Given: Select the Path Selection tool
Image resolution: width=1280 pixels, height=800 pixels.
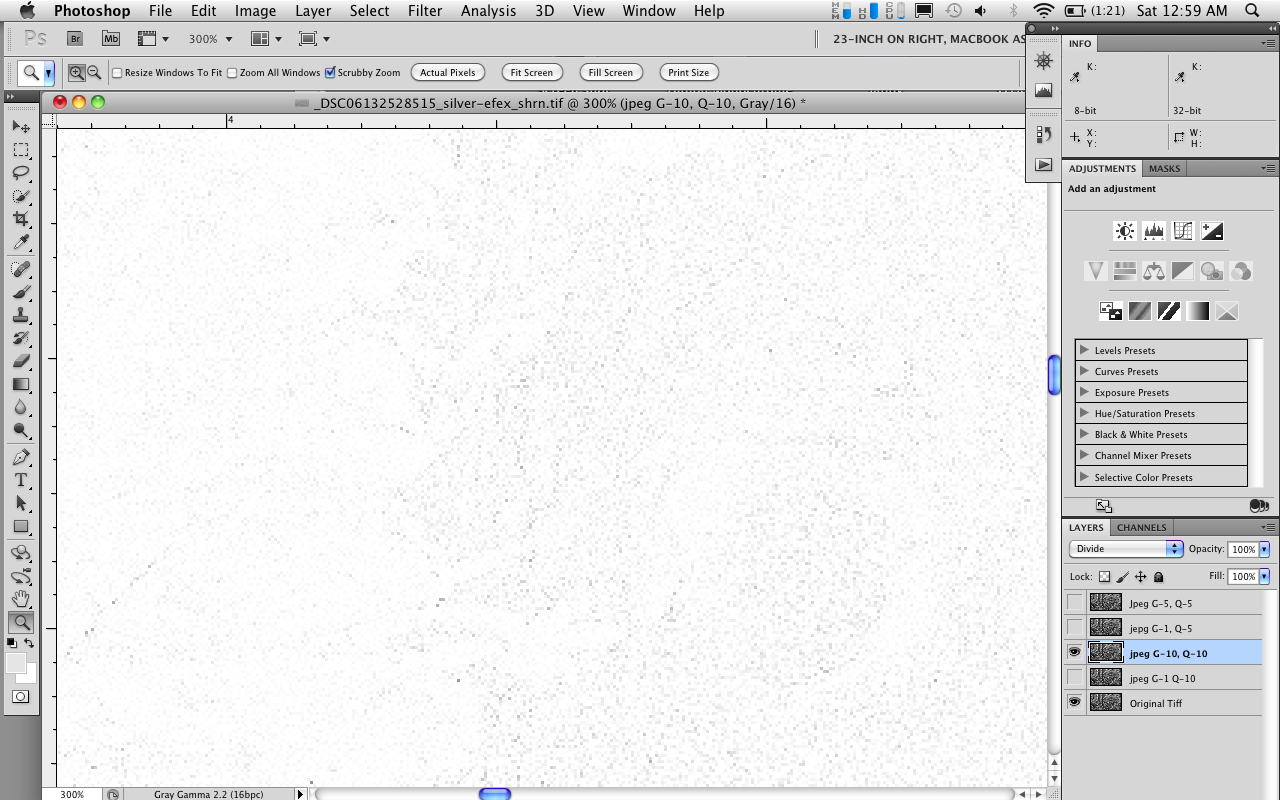Looking at the screenshot, I should 21,503.
